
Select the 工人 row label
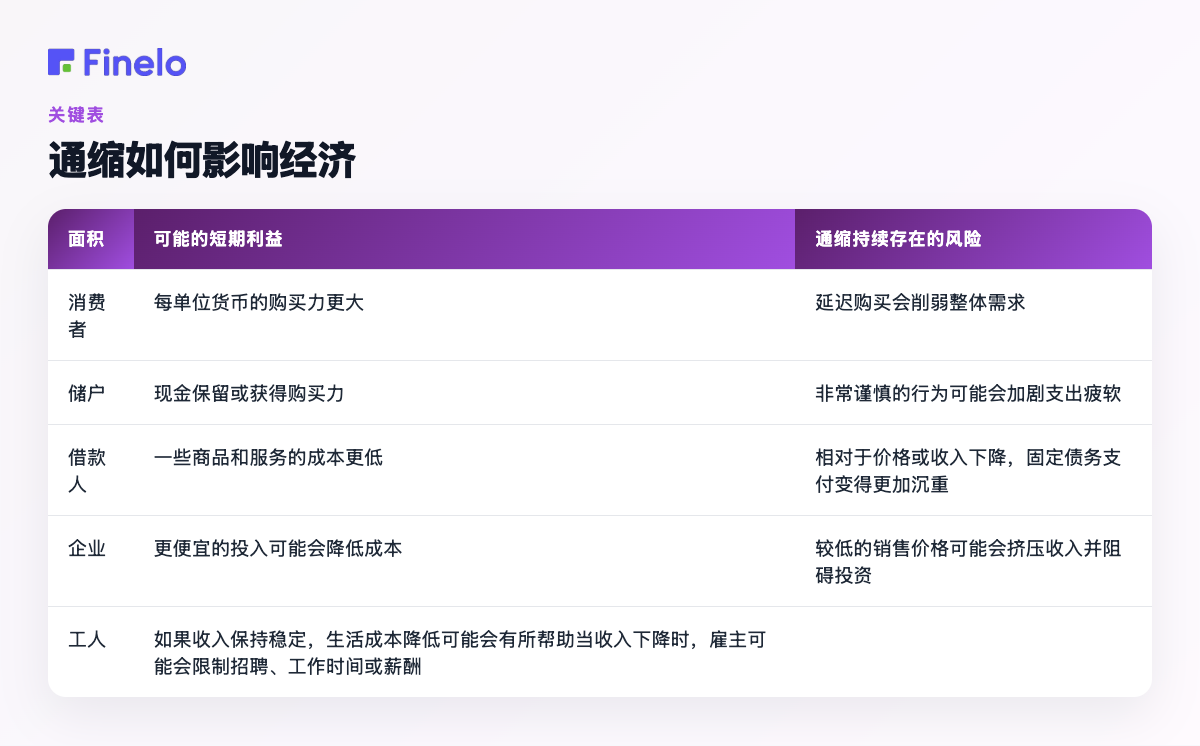(x=87, y=639)
